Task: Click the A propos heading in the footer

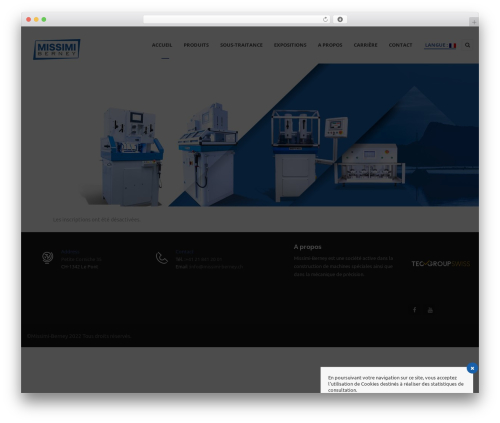Action: (307, 247)
